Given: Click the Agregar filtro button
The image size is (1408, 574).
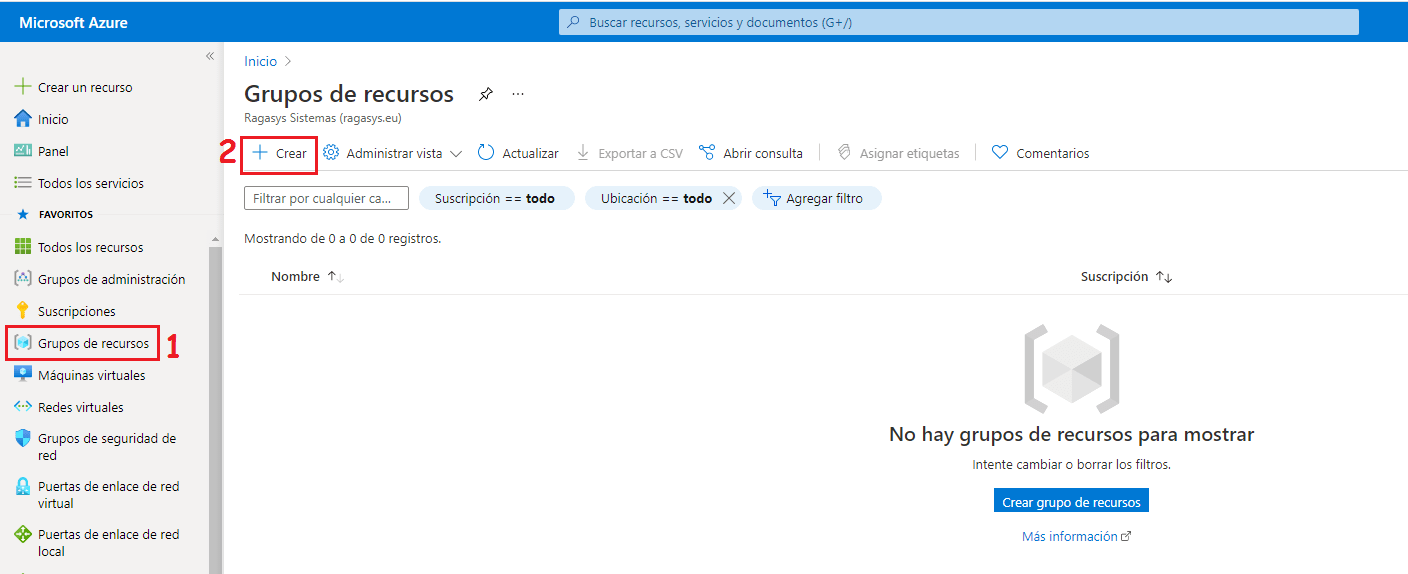Looking at the screenshot, I should pyautogui.click(x=816, y=198).
